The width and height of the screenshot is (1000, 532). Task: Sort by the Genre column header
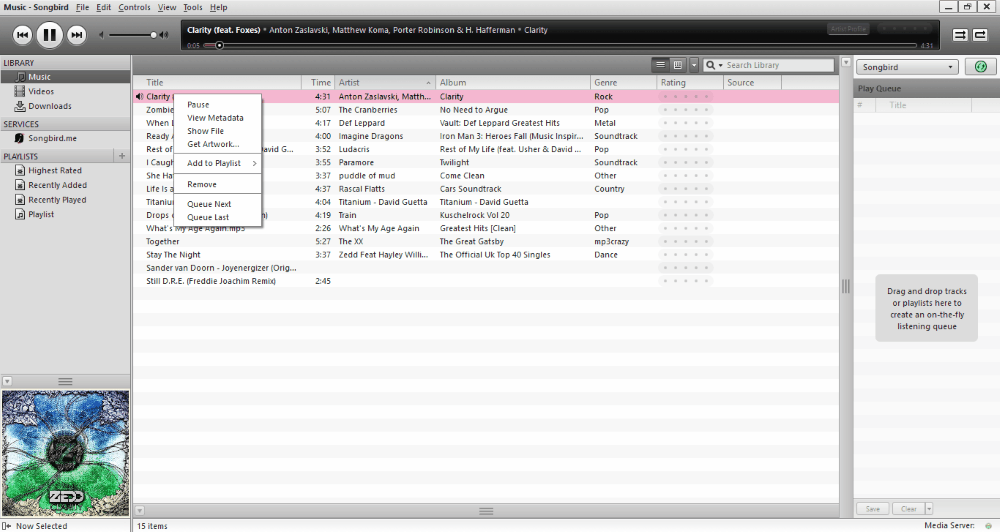point(624,82)
